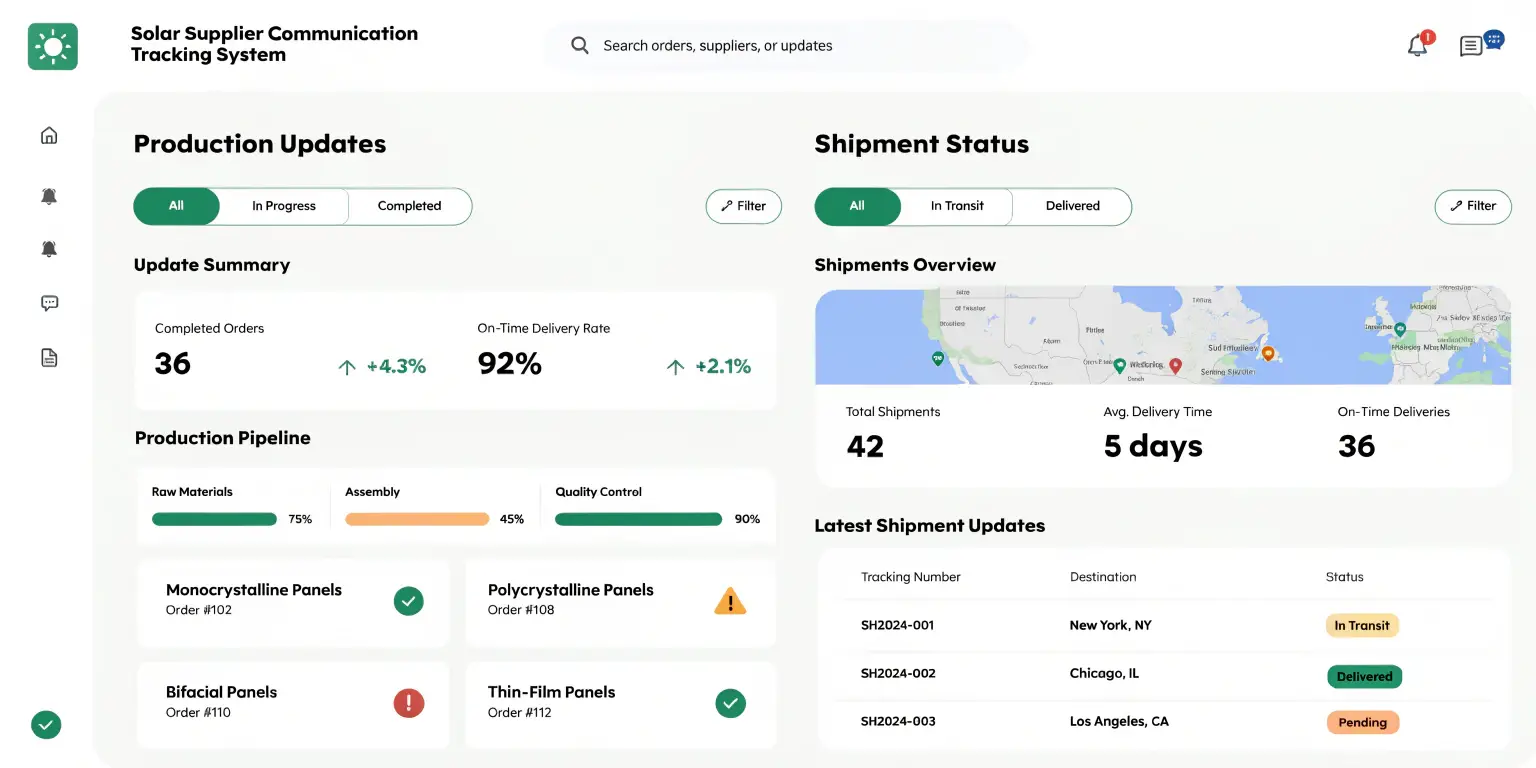Select the In Progress production filter
The height and width of the screenshot is (768, 1536).
(283, 206)
